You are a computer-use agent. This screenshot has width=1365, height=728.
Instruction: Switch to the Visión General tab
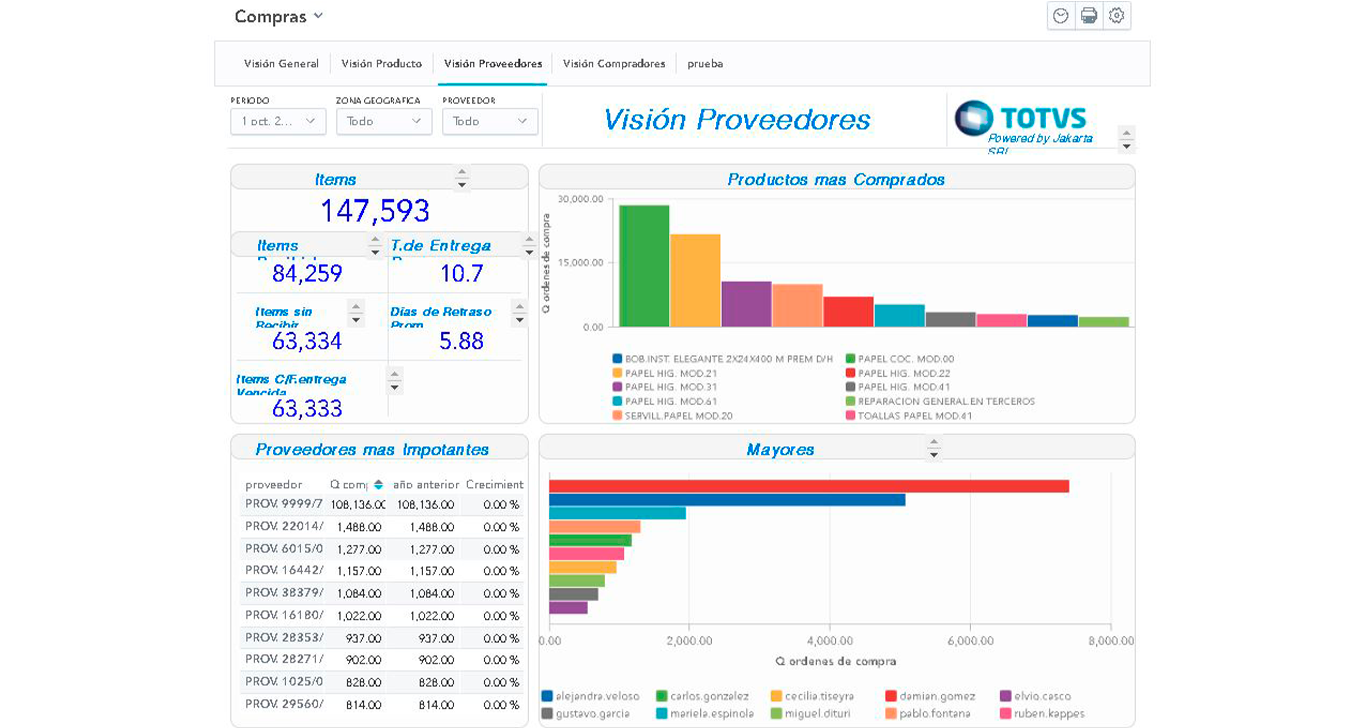[281, 64]
